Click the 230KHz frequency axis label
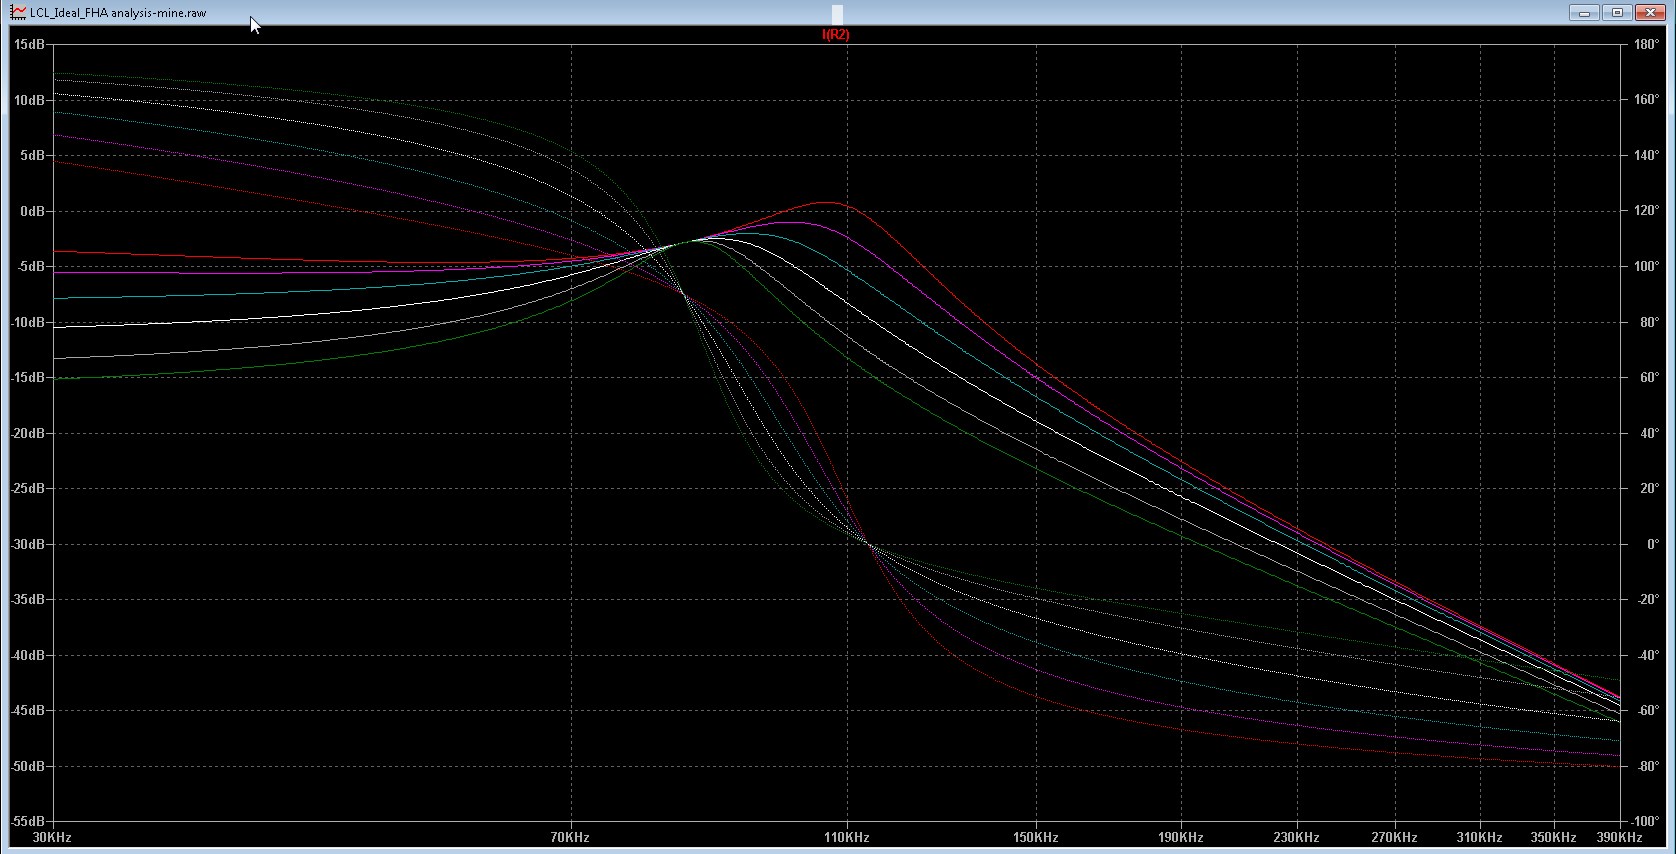Image resolution: width=1676 pixels, height=854 pixels. click(1296, 838)
